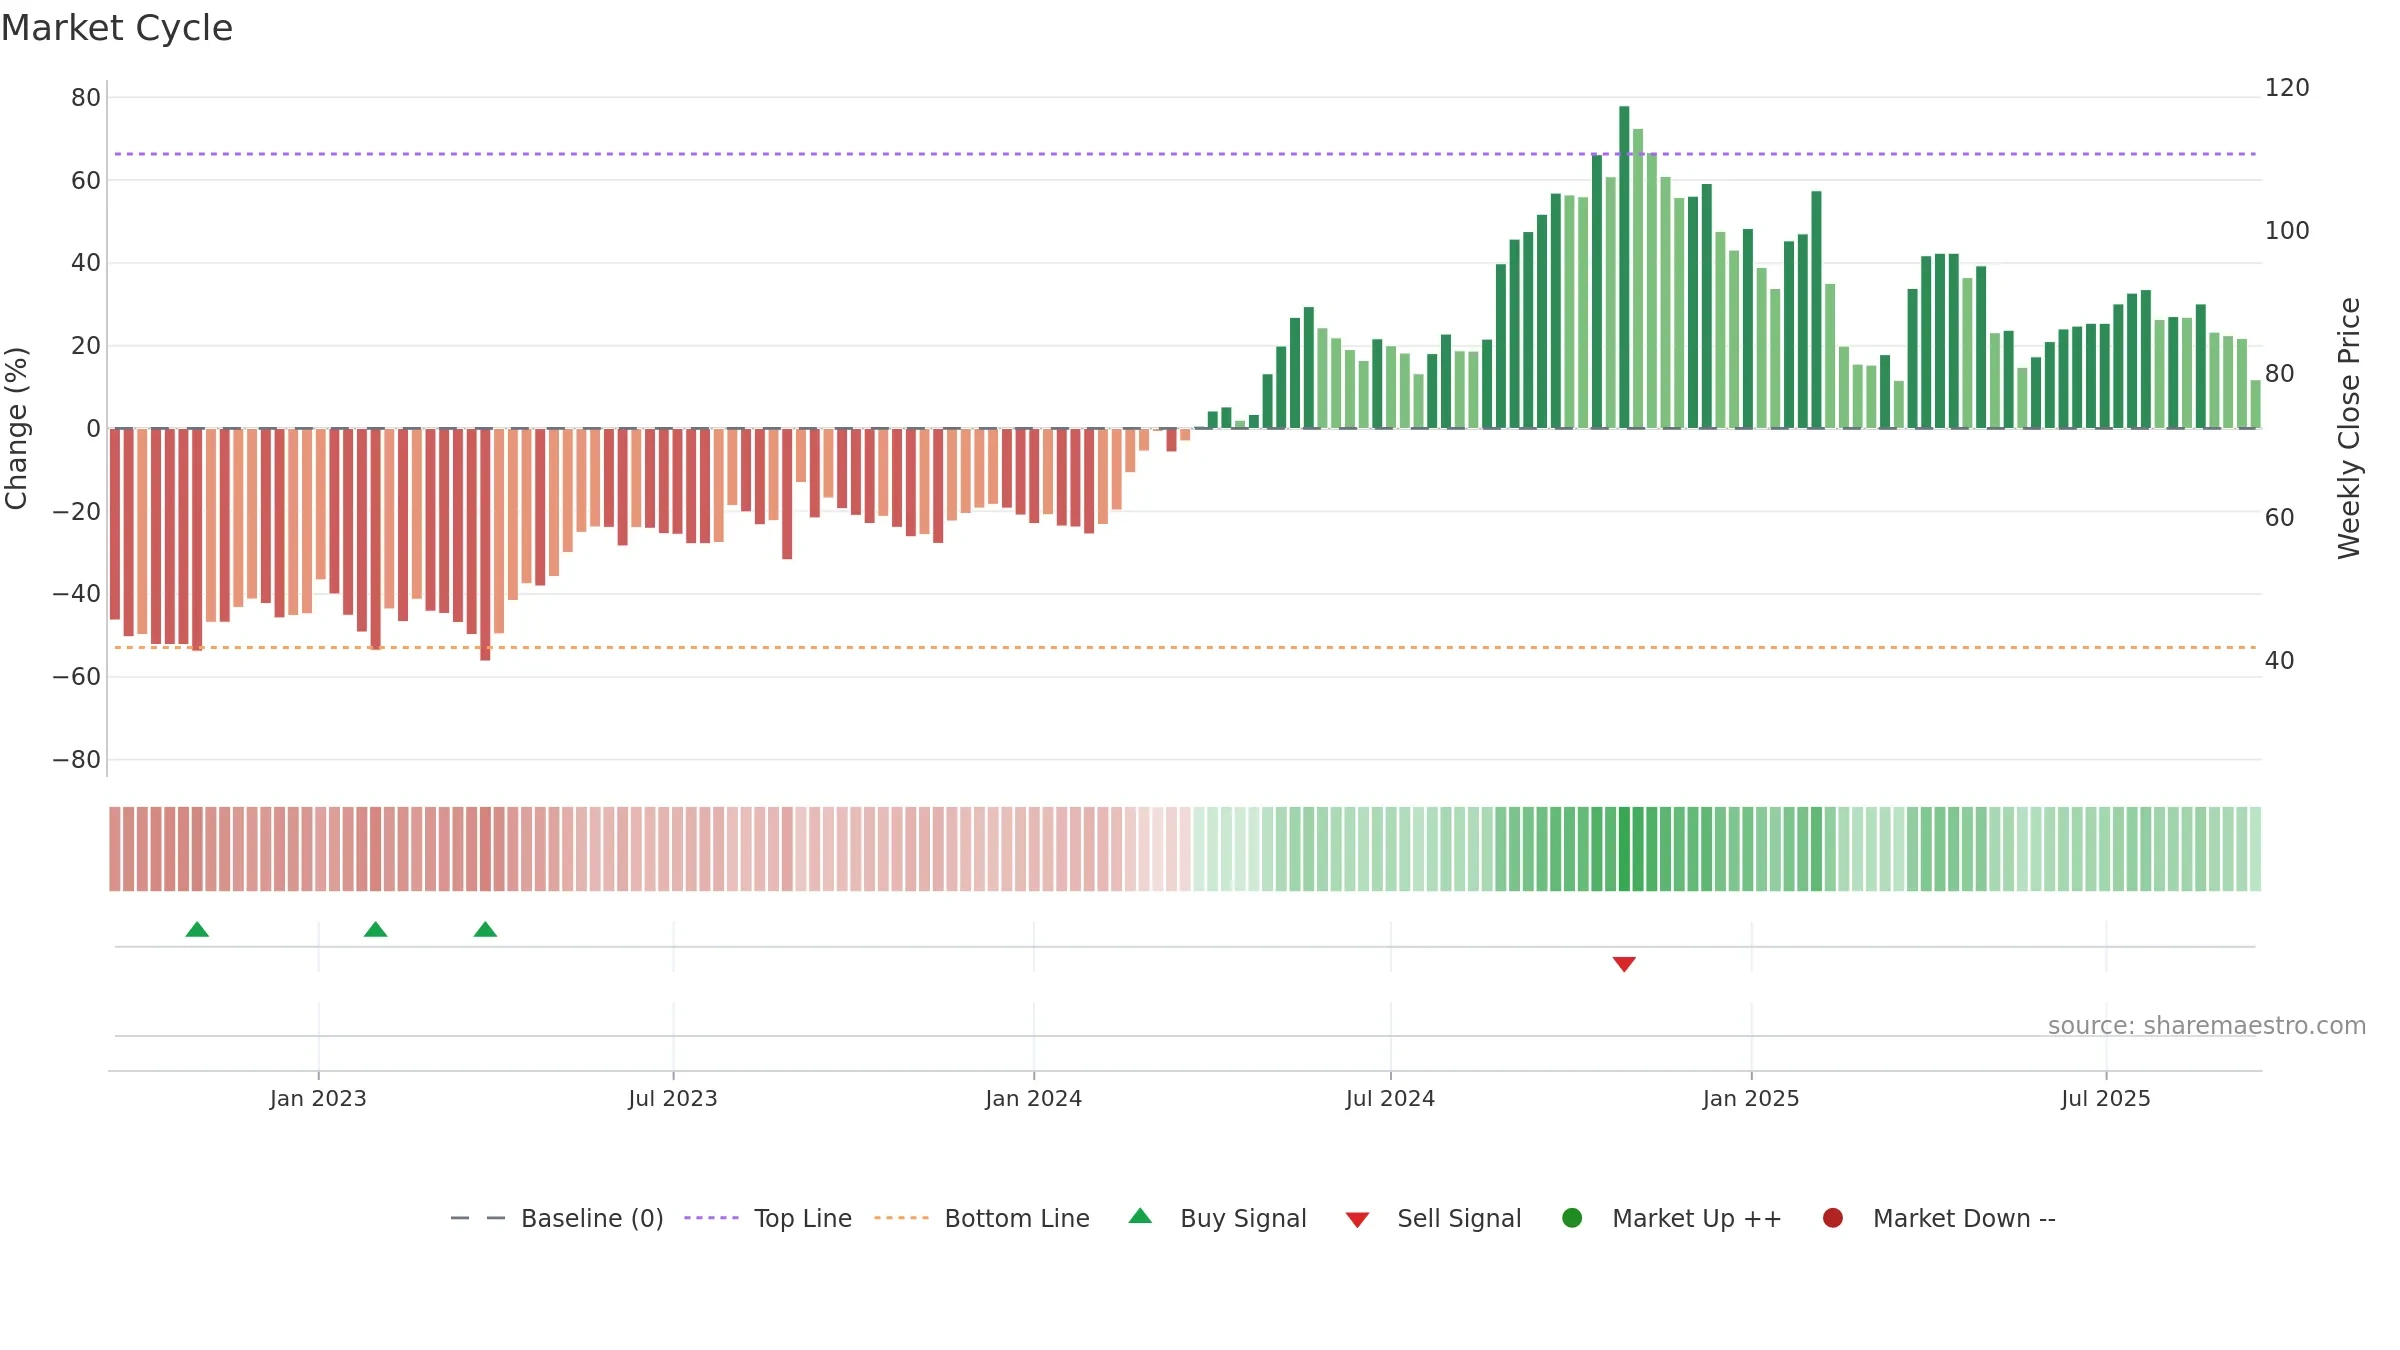This screenshot has width=2400, height=1350.
Task: Toggle the Buy Signal legend entry
Action: click(x=1217, y=1218)
